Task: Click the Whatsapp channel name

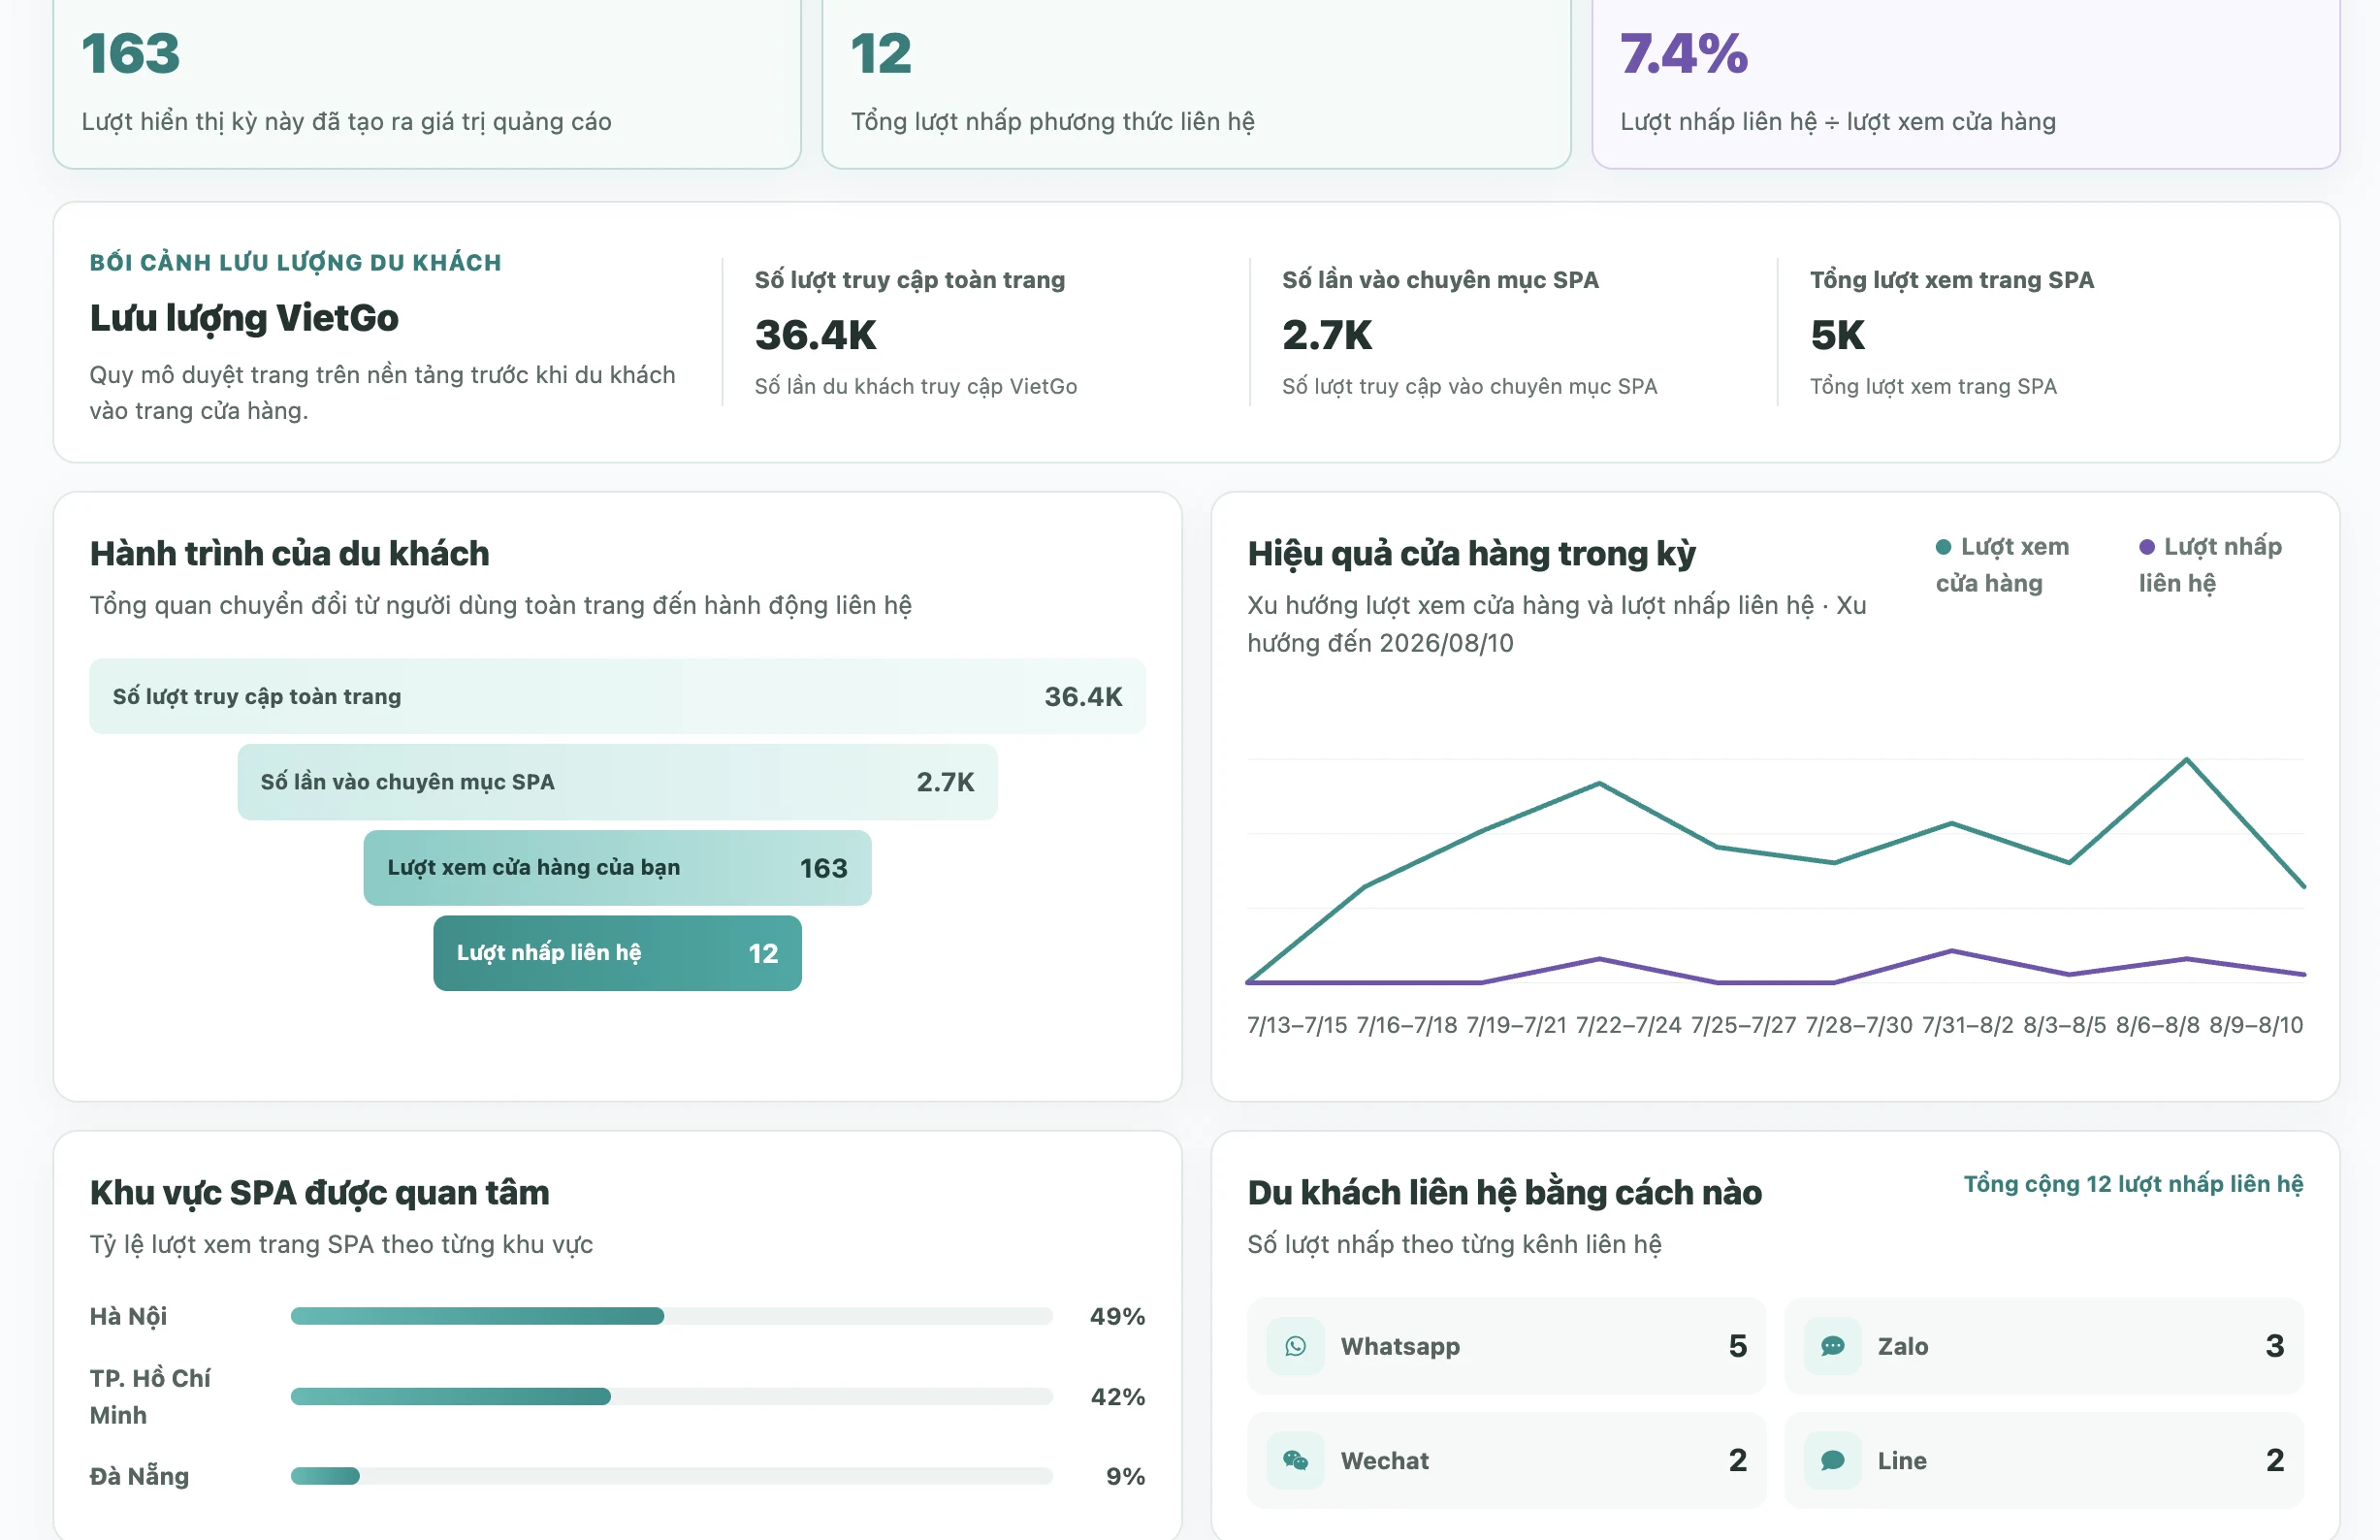Action: coord(1400,1347)
